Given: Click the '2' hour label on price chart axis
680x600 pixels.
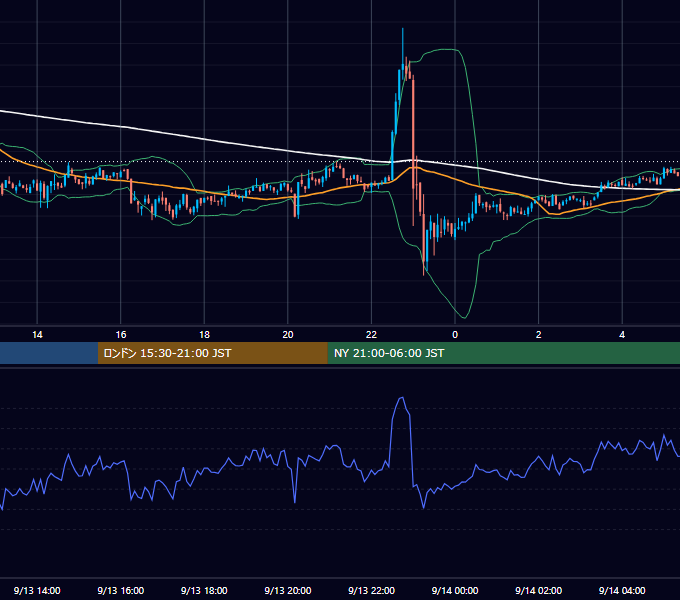Looking at the screenshot, I should coord(538,335).
